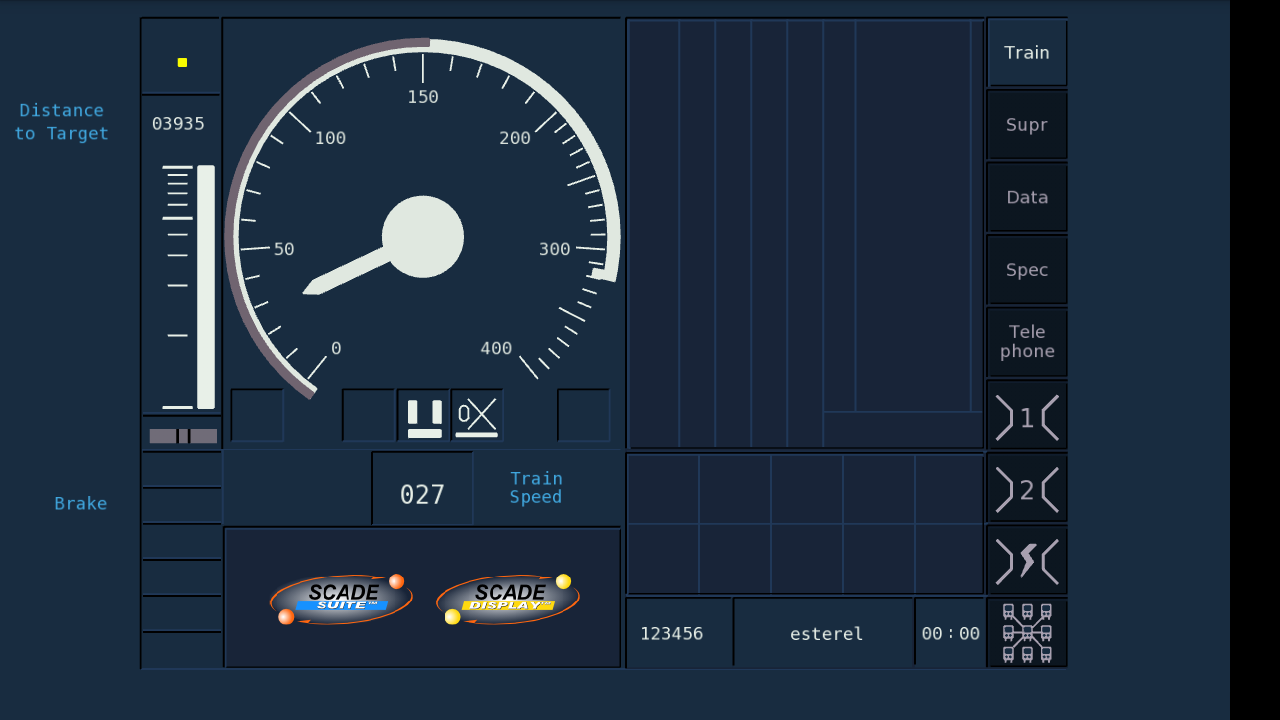Screen dimensions: 1280x720
Task: Click the 50 mark on speedometer
Action: [284, 249]
